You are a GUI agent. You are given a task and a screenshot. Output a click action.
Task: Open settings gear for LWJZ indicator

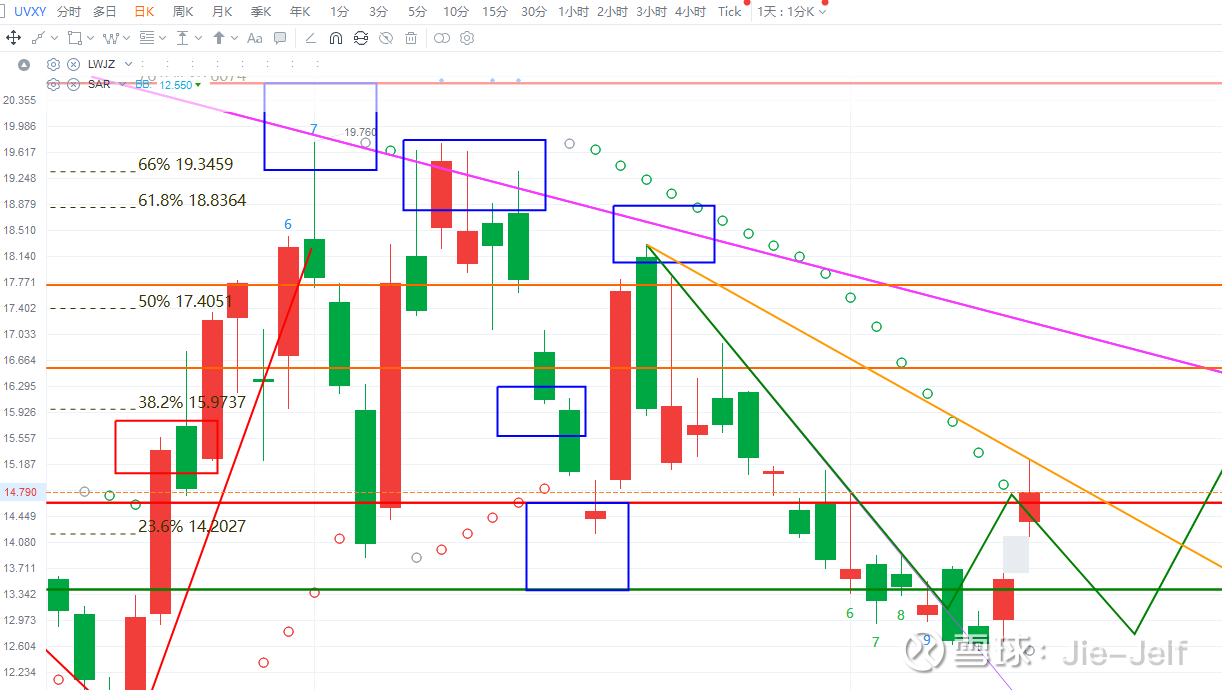[54, 64]
